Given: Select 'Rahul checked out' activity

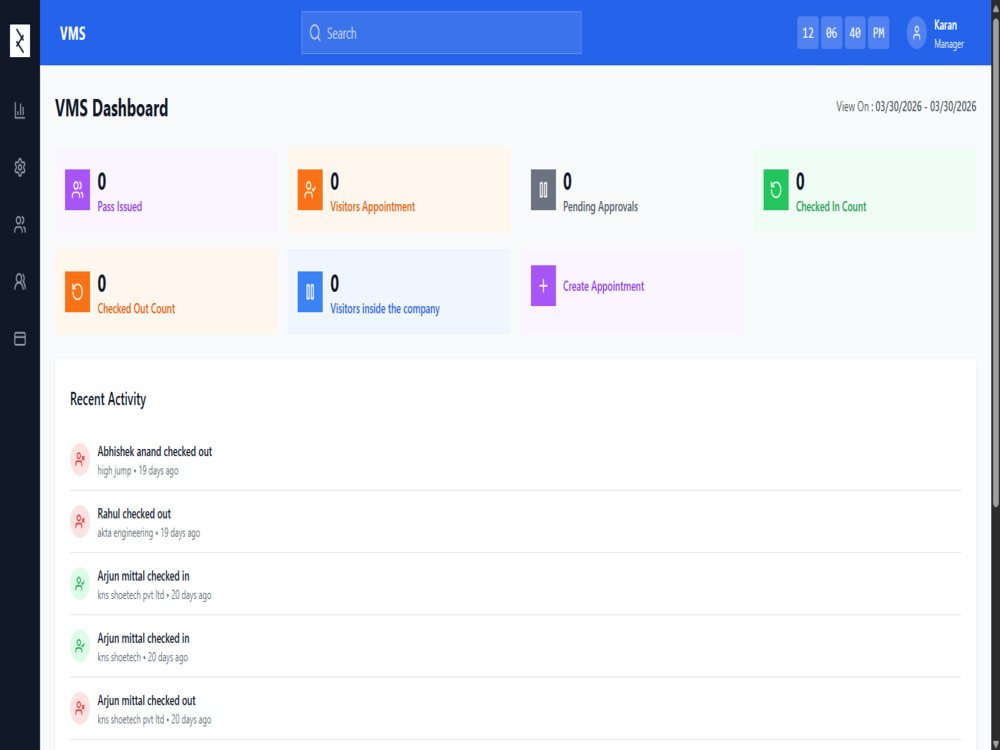Looking at the screenshot, I should pyautogui.click(x=134, y=514).
